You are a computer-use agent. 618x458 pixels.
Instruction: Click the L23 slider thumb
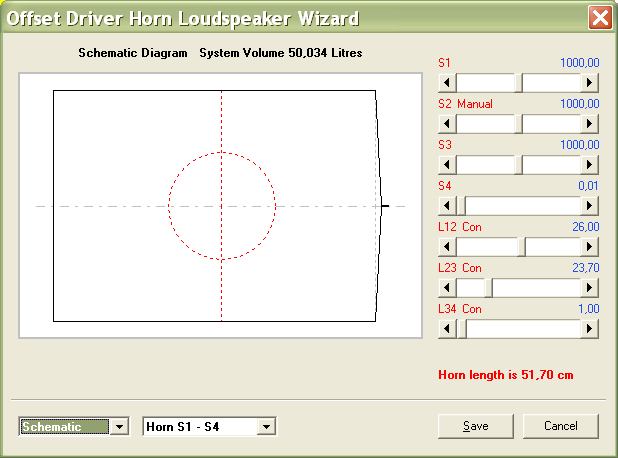489,288
